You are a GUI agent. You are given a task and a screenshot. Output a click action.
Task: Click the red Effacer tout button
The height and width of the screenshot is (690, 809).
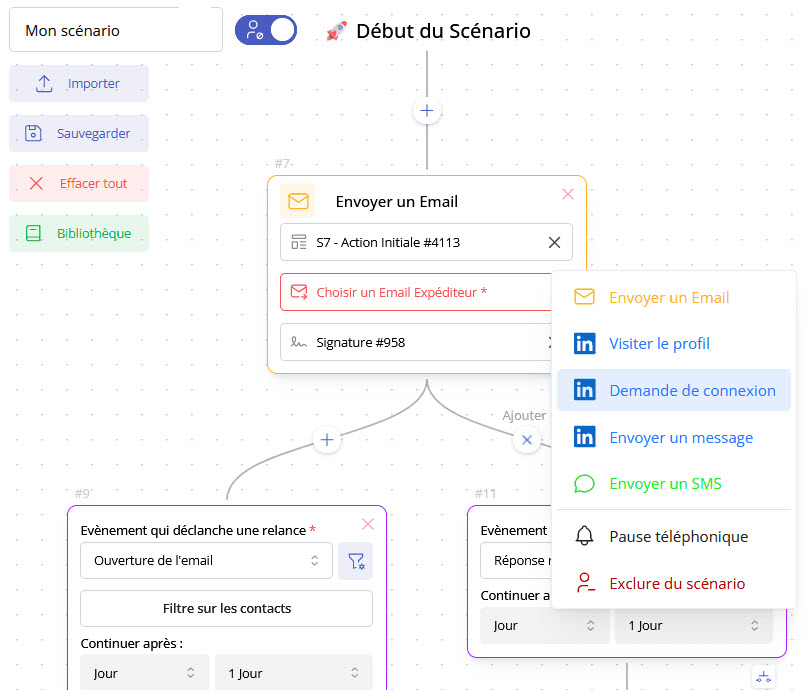click(x=79, y=184)
